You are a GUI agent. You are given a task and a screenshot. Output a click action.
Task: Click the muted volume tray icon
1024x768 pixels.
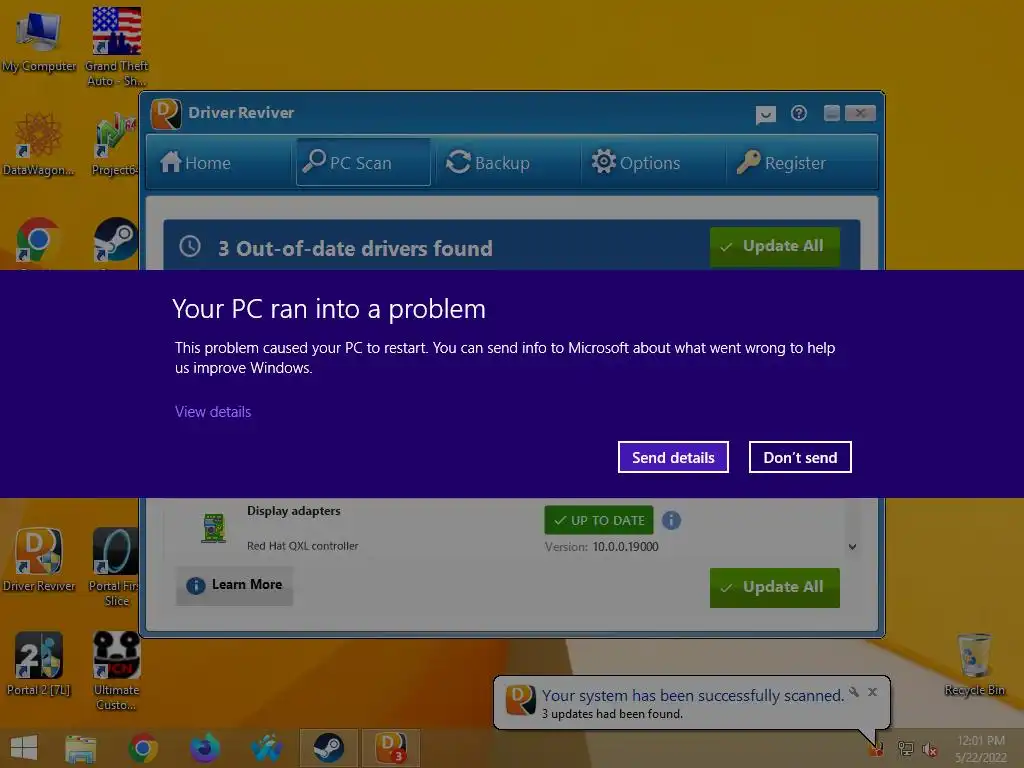click(x=929, y=749)
